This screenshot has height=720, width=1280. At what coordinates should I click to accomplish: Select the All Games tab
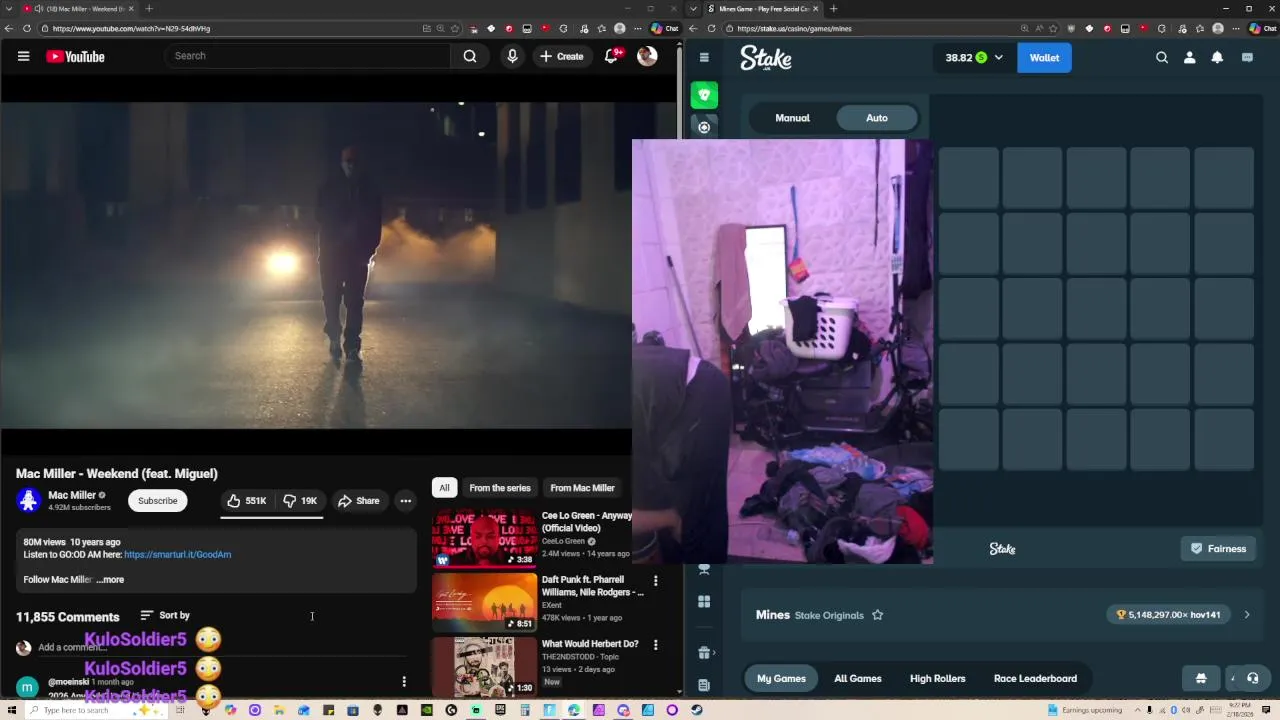(858, 678)
